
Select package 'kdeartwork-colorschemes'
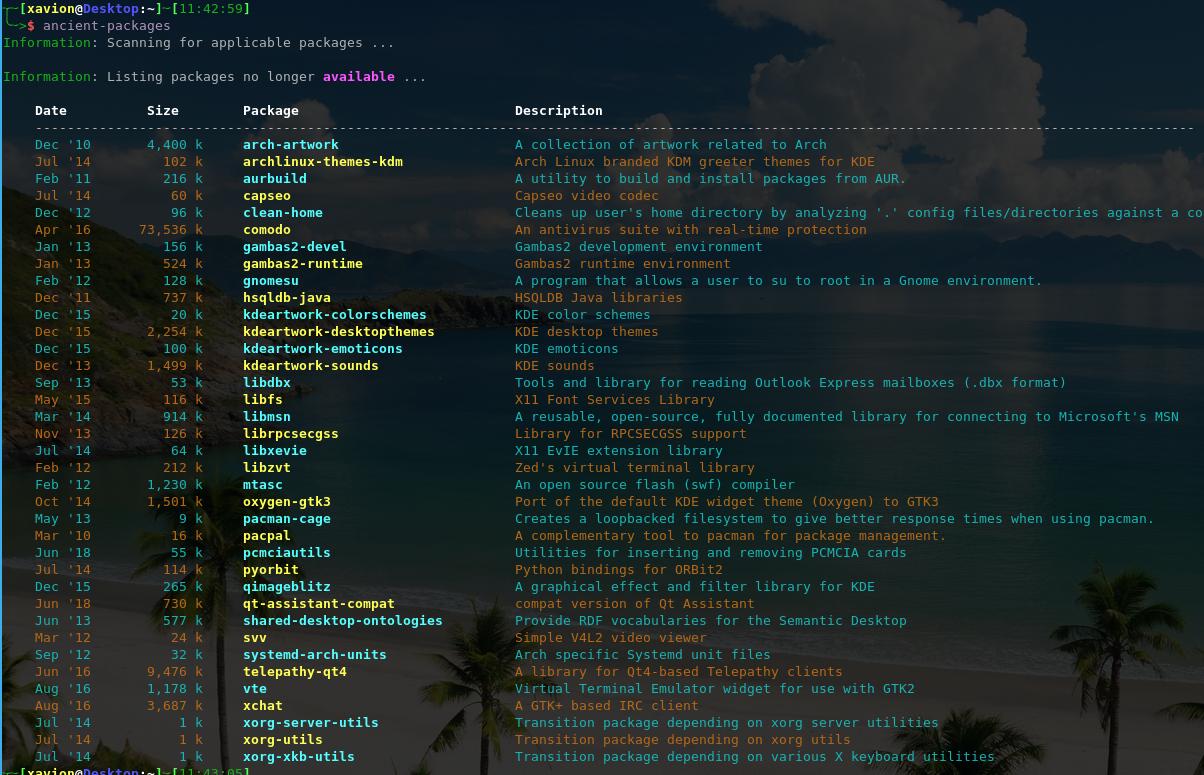(x=335, y=314)
